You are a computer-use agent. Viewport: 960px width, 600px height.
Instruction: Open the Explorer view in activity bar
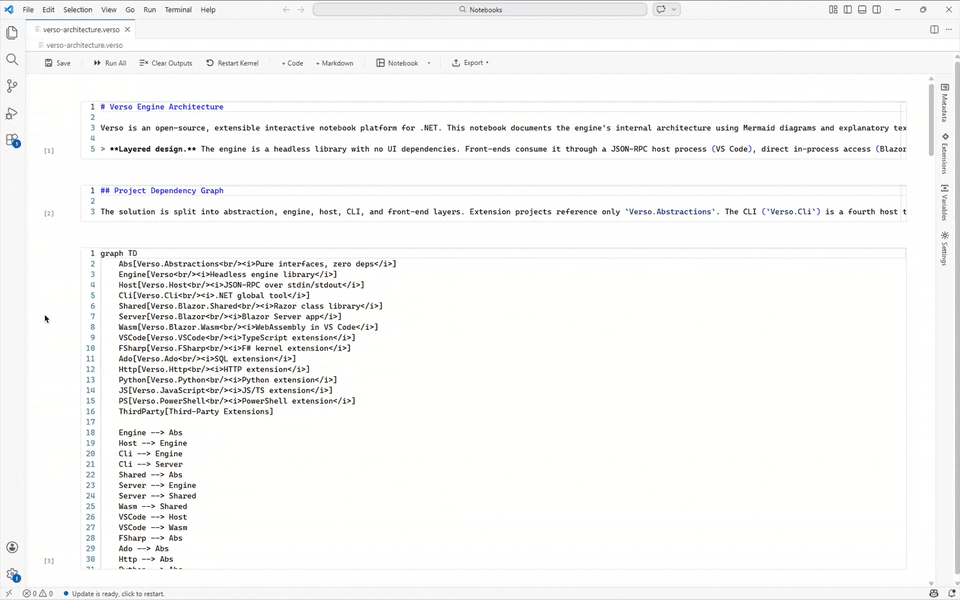pyautogui.click(x=12, y=32)
